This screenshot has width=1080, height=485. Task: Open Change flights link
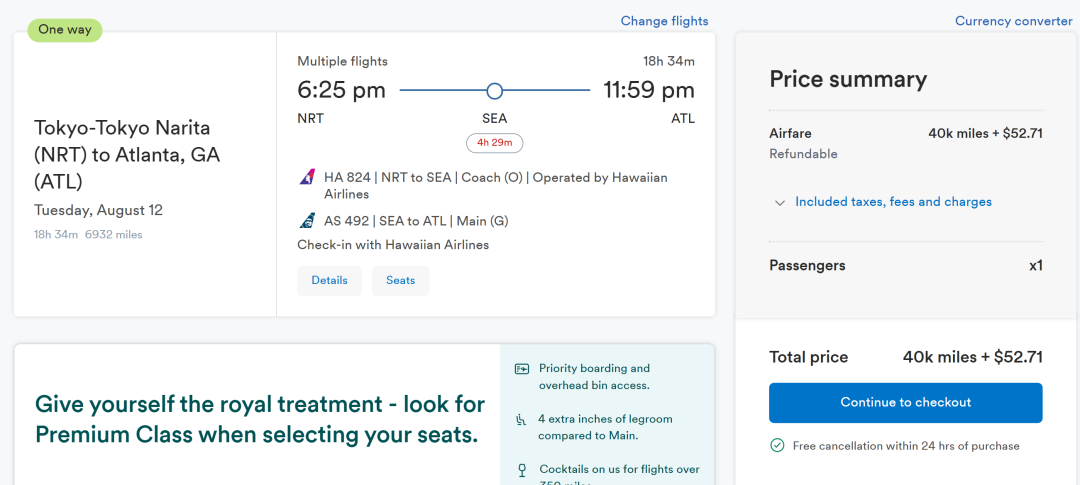pos(664,21)
